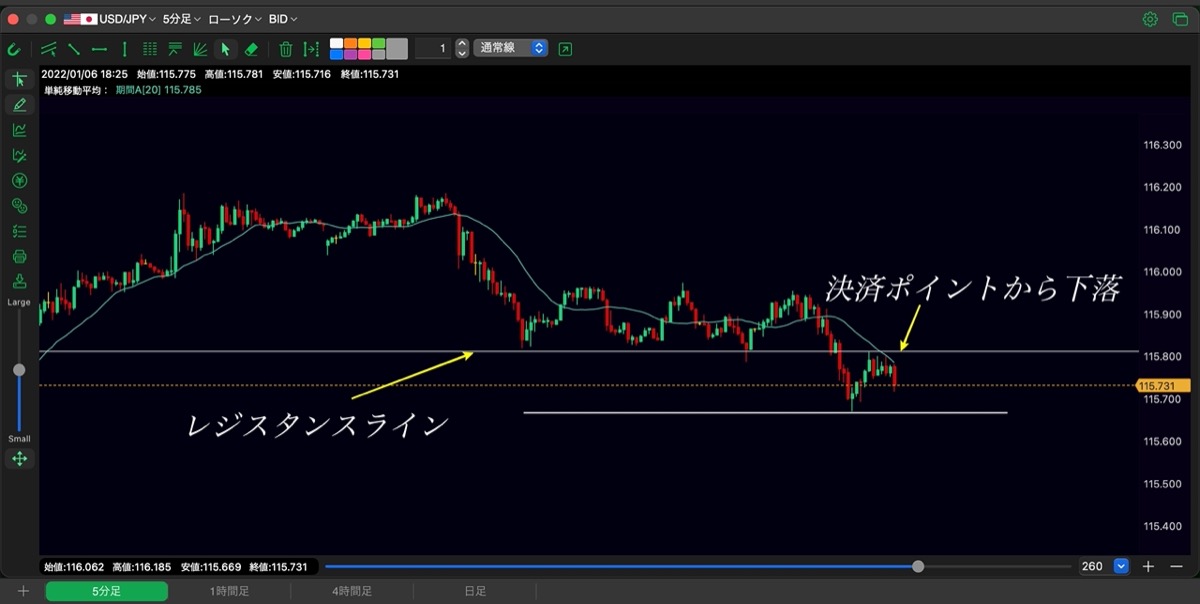Select the trend line drawing tool

coord(73,48)
